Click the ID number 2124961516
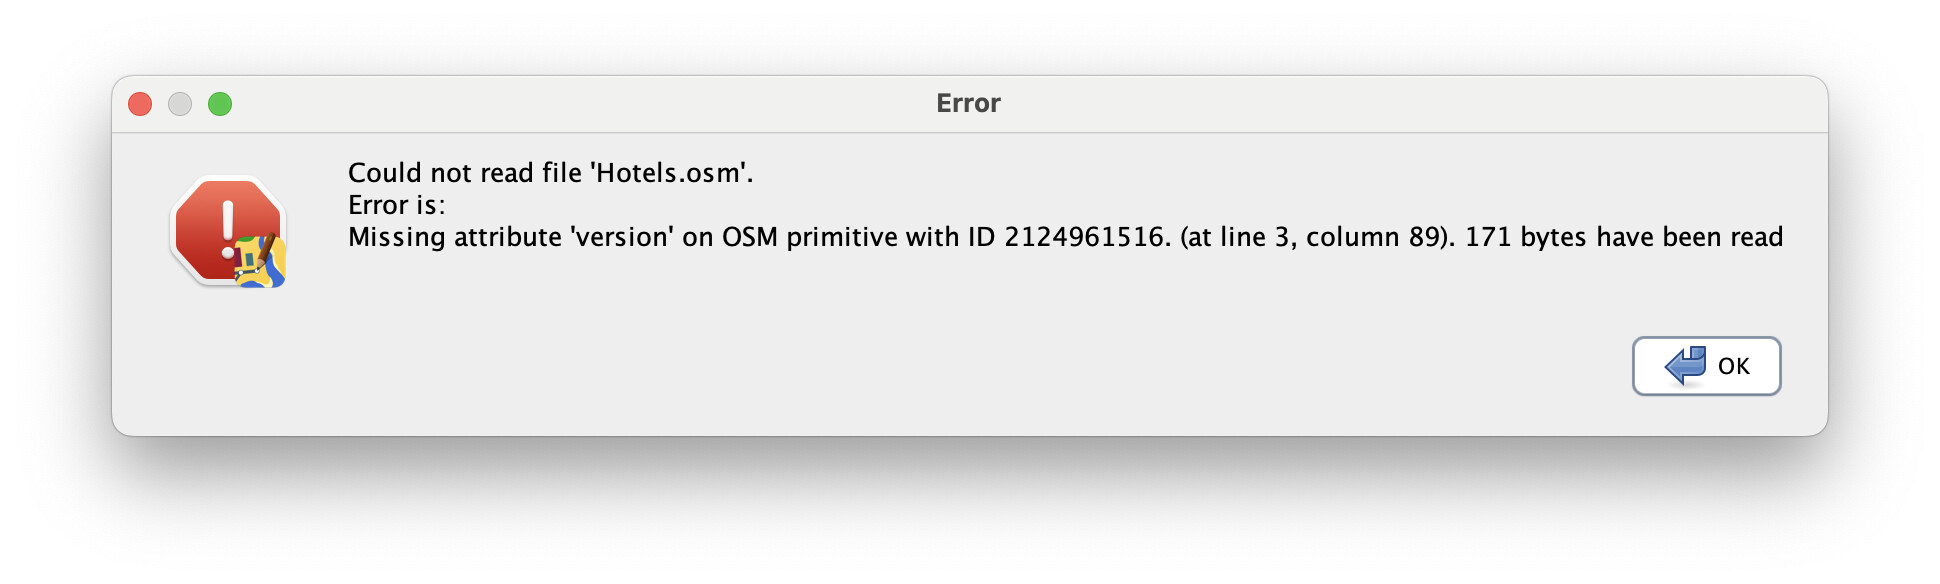This screenshot has height=584, width=1940. coord(1084,237)
